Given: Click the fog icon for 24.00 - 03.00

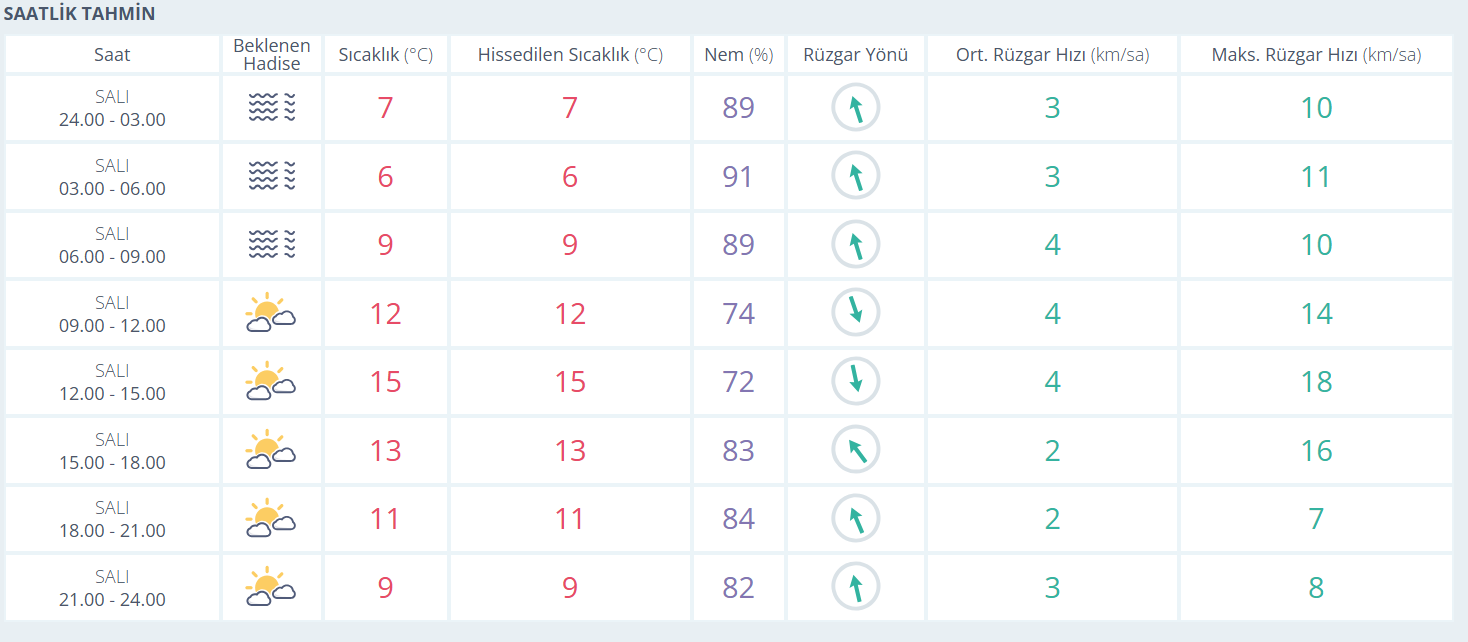Looking at the screenshot, I should tap(272, 108).
